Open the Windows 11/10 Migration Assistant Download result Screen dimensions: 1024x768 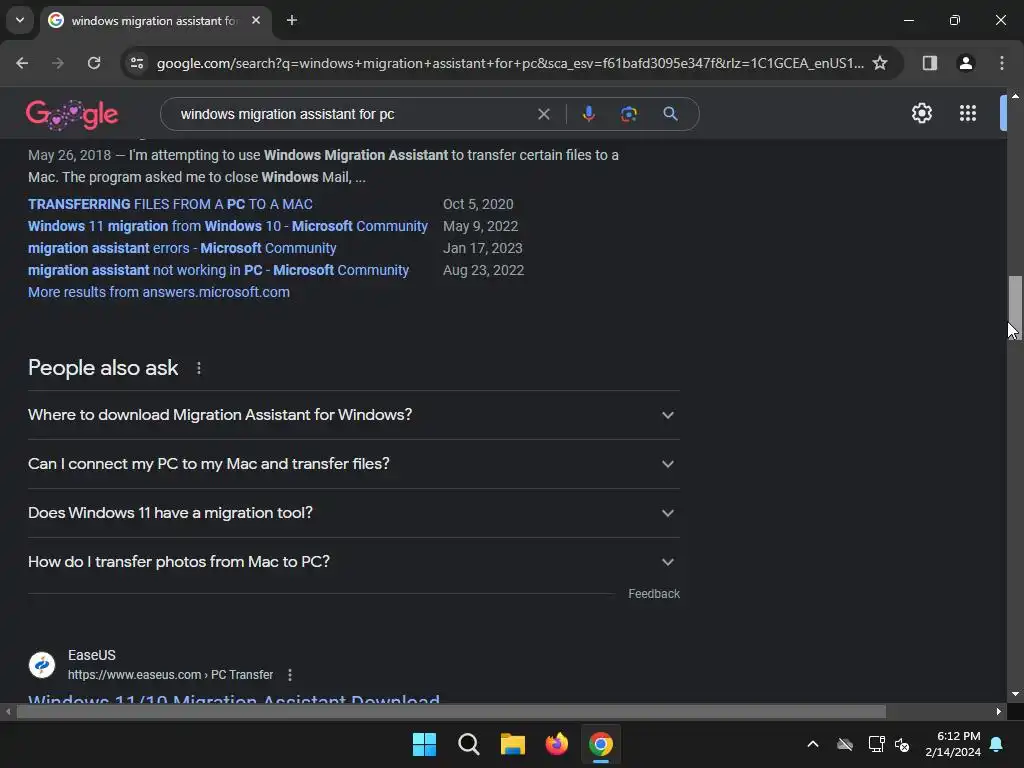point(234,697)
